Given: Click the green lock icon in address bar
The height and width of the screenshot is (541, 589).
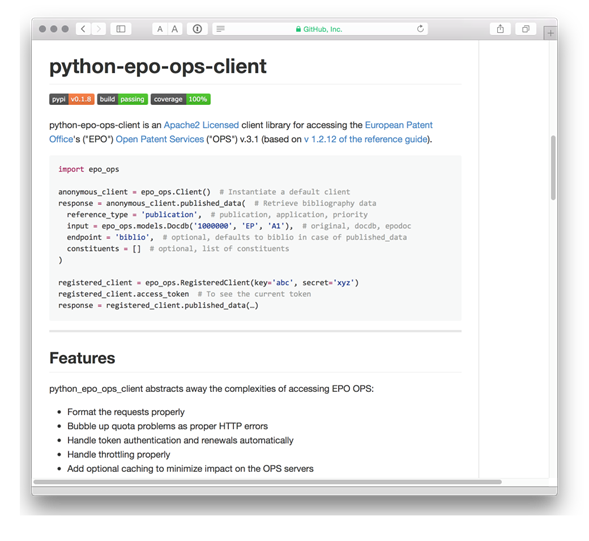Looking at the screenshot, I should click(298, 29).
